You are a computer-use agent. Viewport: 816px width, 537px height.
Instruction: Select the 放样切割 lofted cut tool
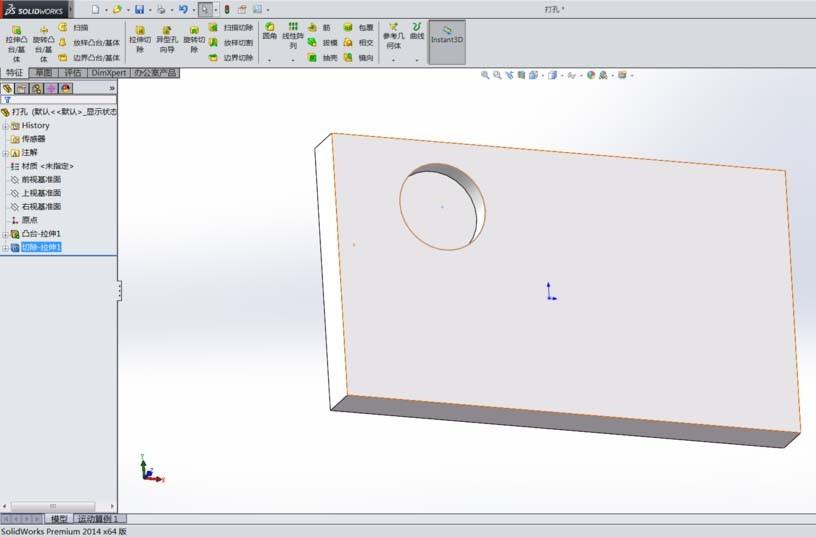click(231, 42)
